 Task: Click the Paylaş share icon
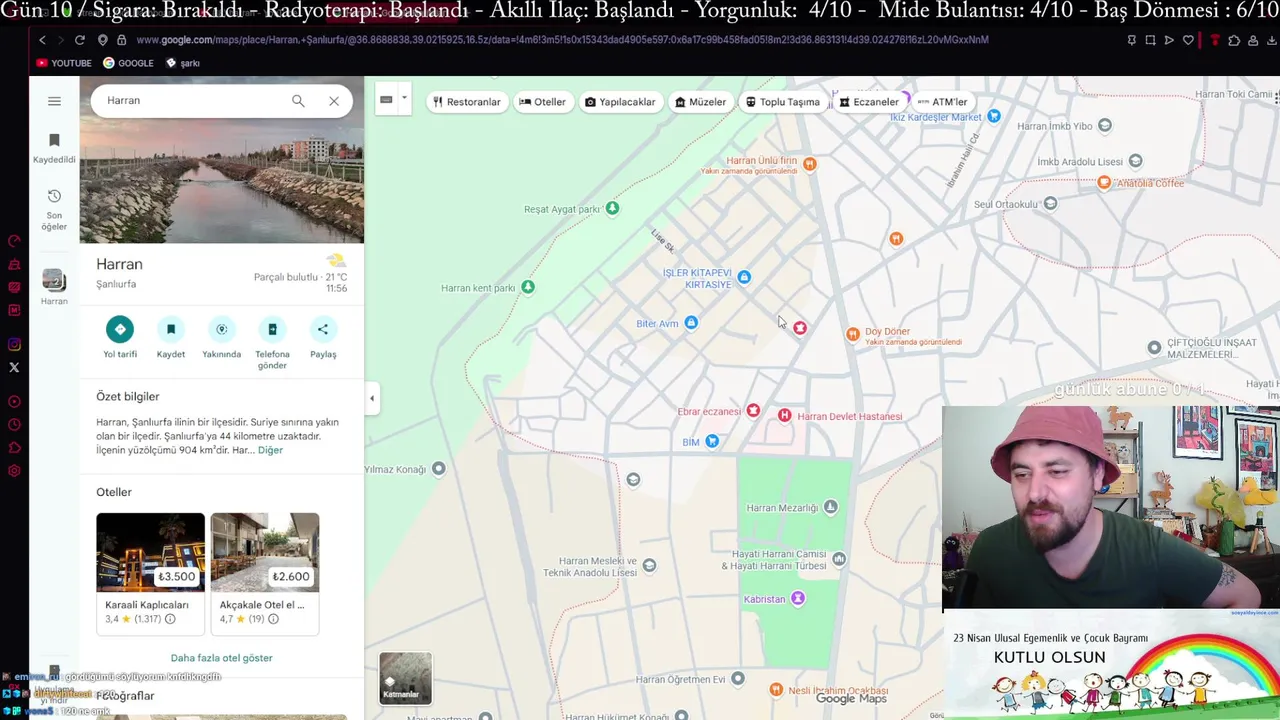point(323,329)
